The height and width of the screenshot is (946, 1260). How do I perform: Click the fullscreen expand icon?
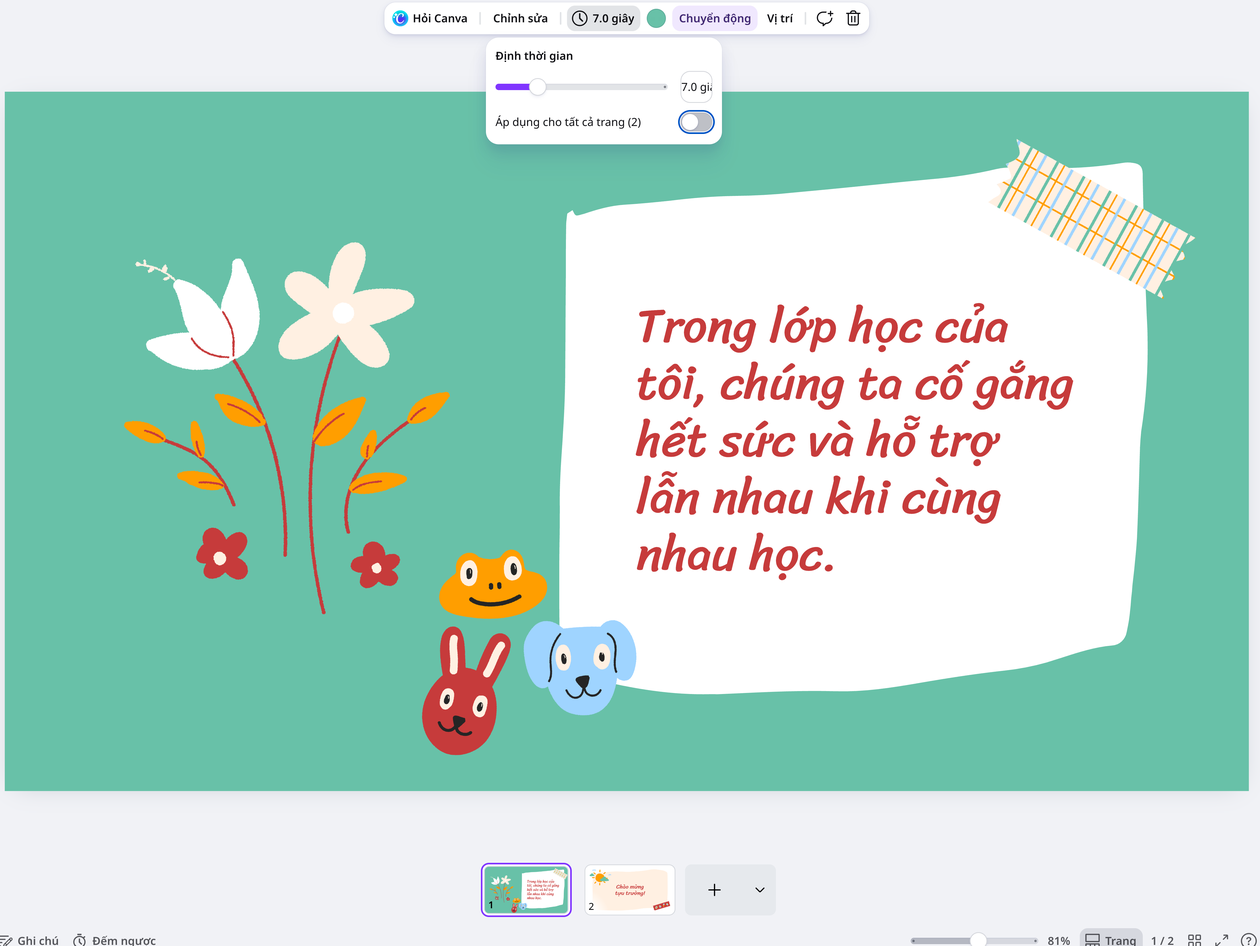(1221, 940)
